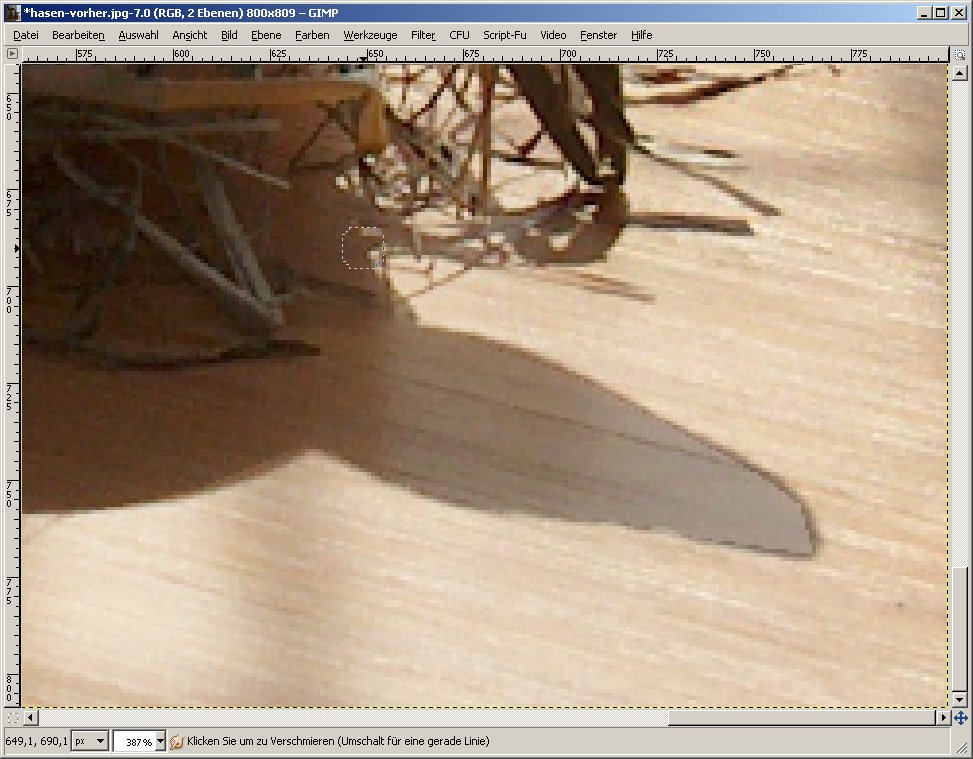Open the Hilfe menu
The width and height of the screenshot is (973, 759).
[642, 35]
